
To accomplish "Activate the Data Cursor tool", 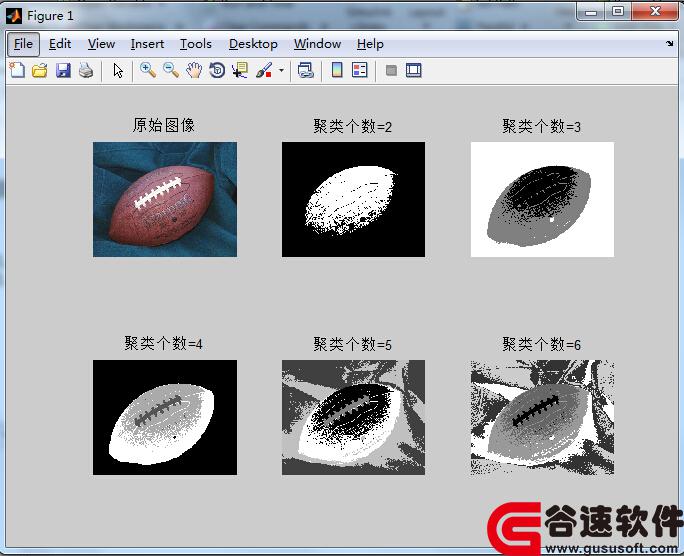I will pos(240,70).
